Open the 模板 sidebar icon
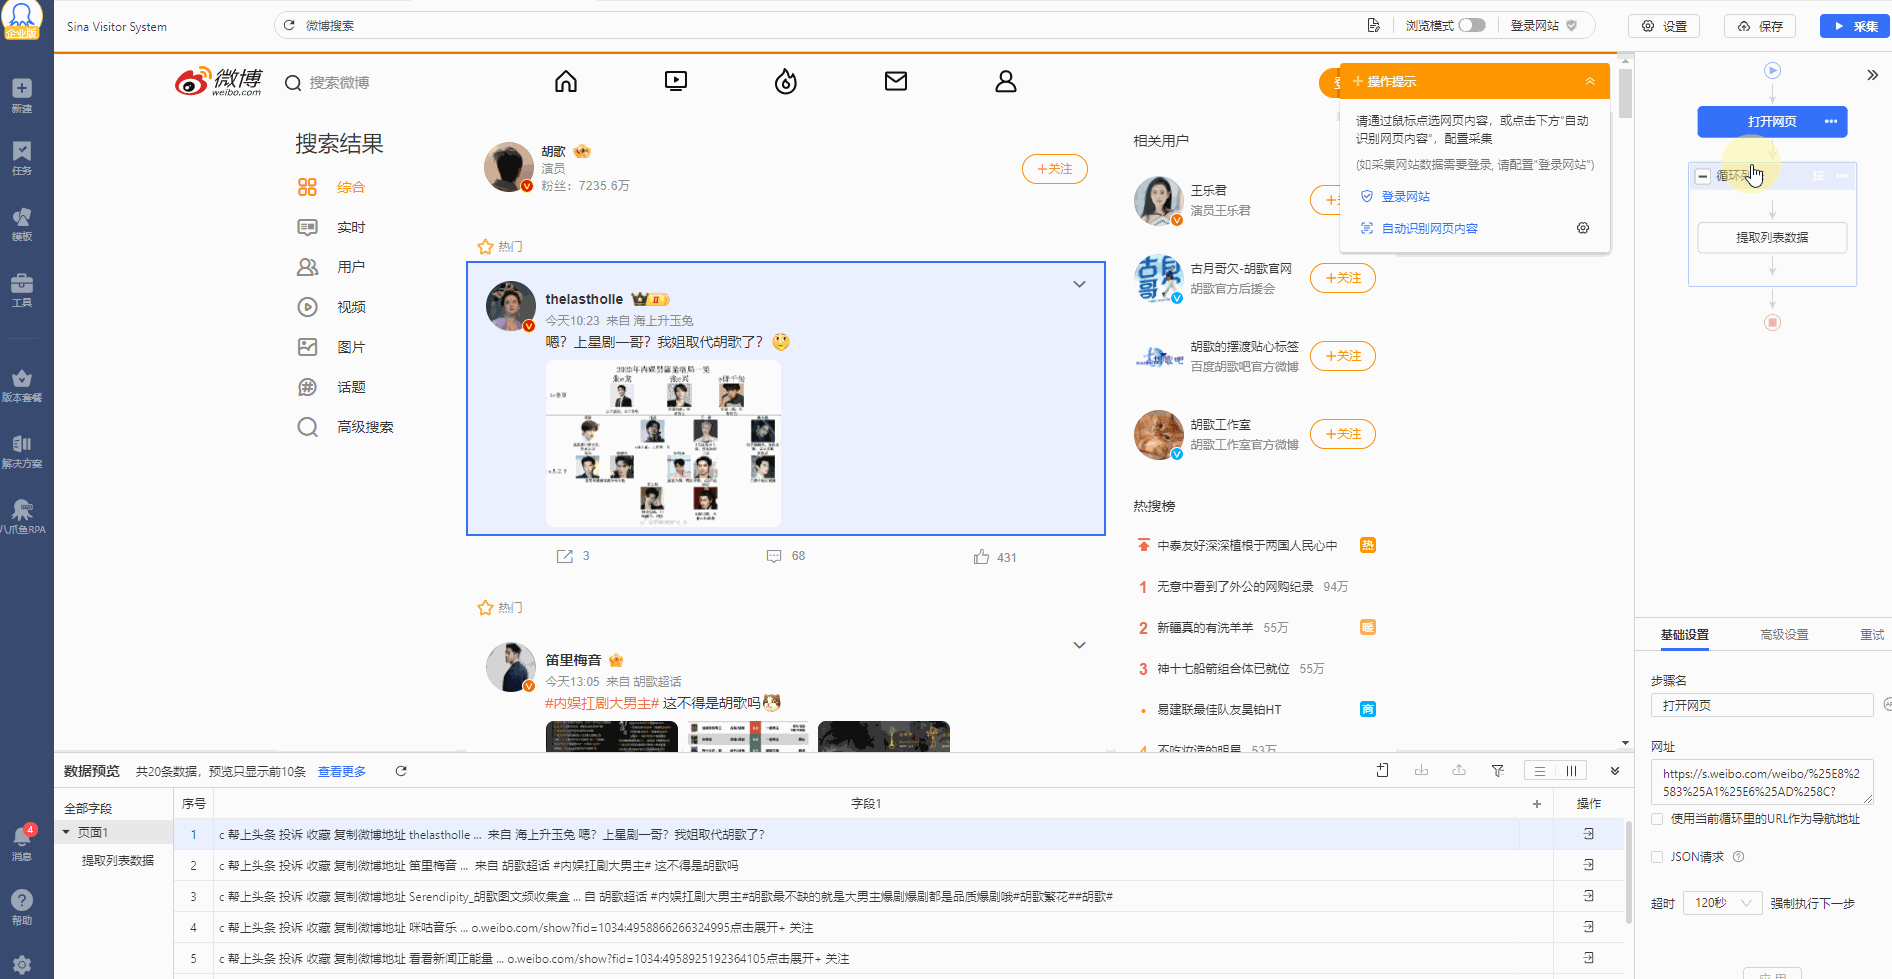 (x=22, y=224)
